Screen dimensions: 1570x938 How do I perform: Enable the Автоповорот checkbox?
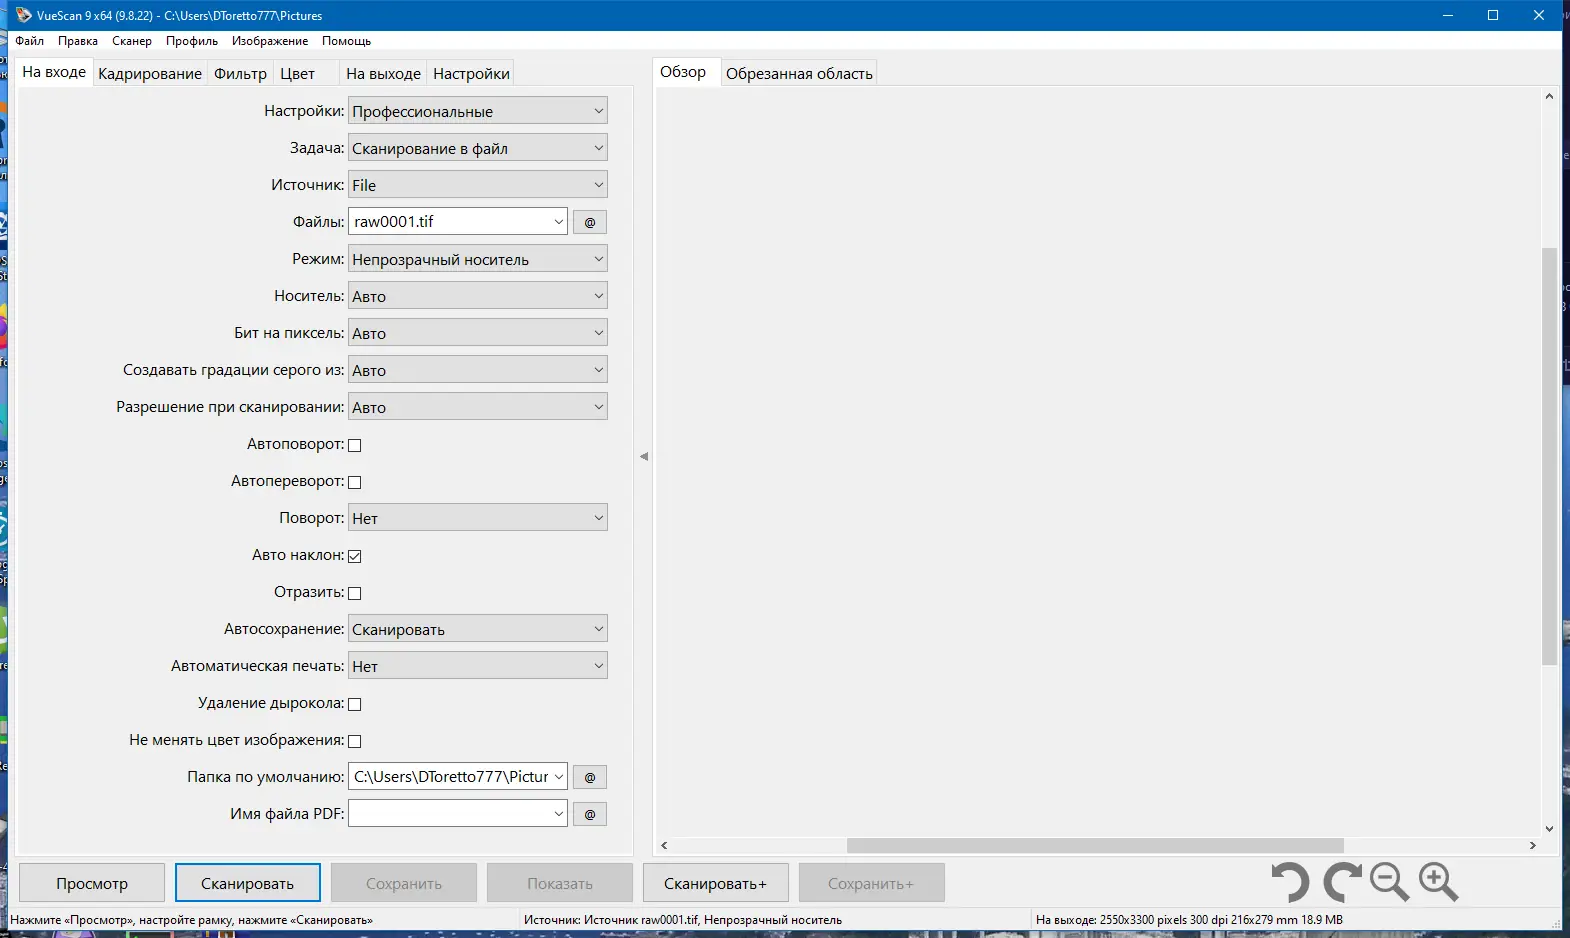[x=354, y=445]
